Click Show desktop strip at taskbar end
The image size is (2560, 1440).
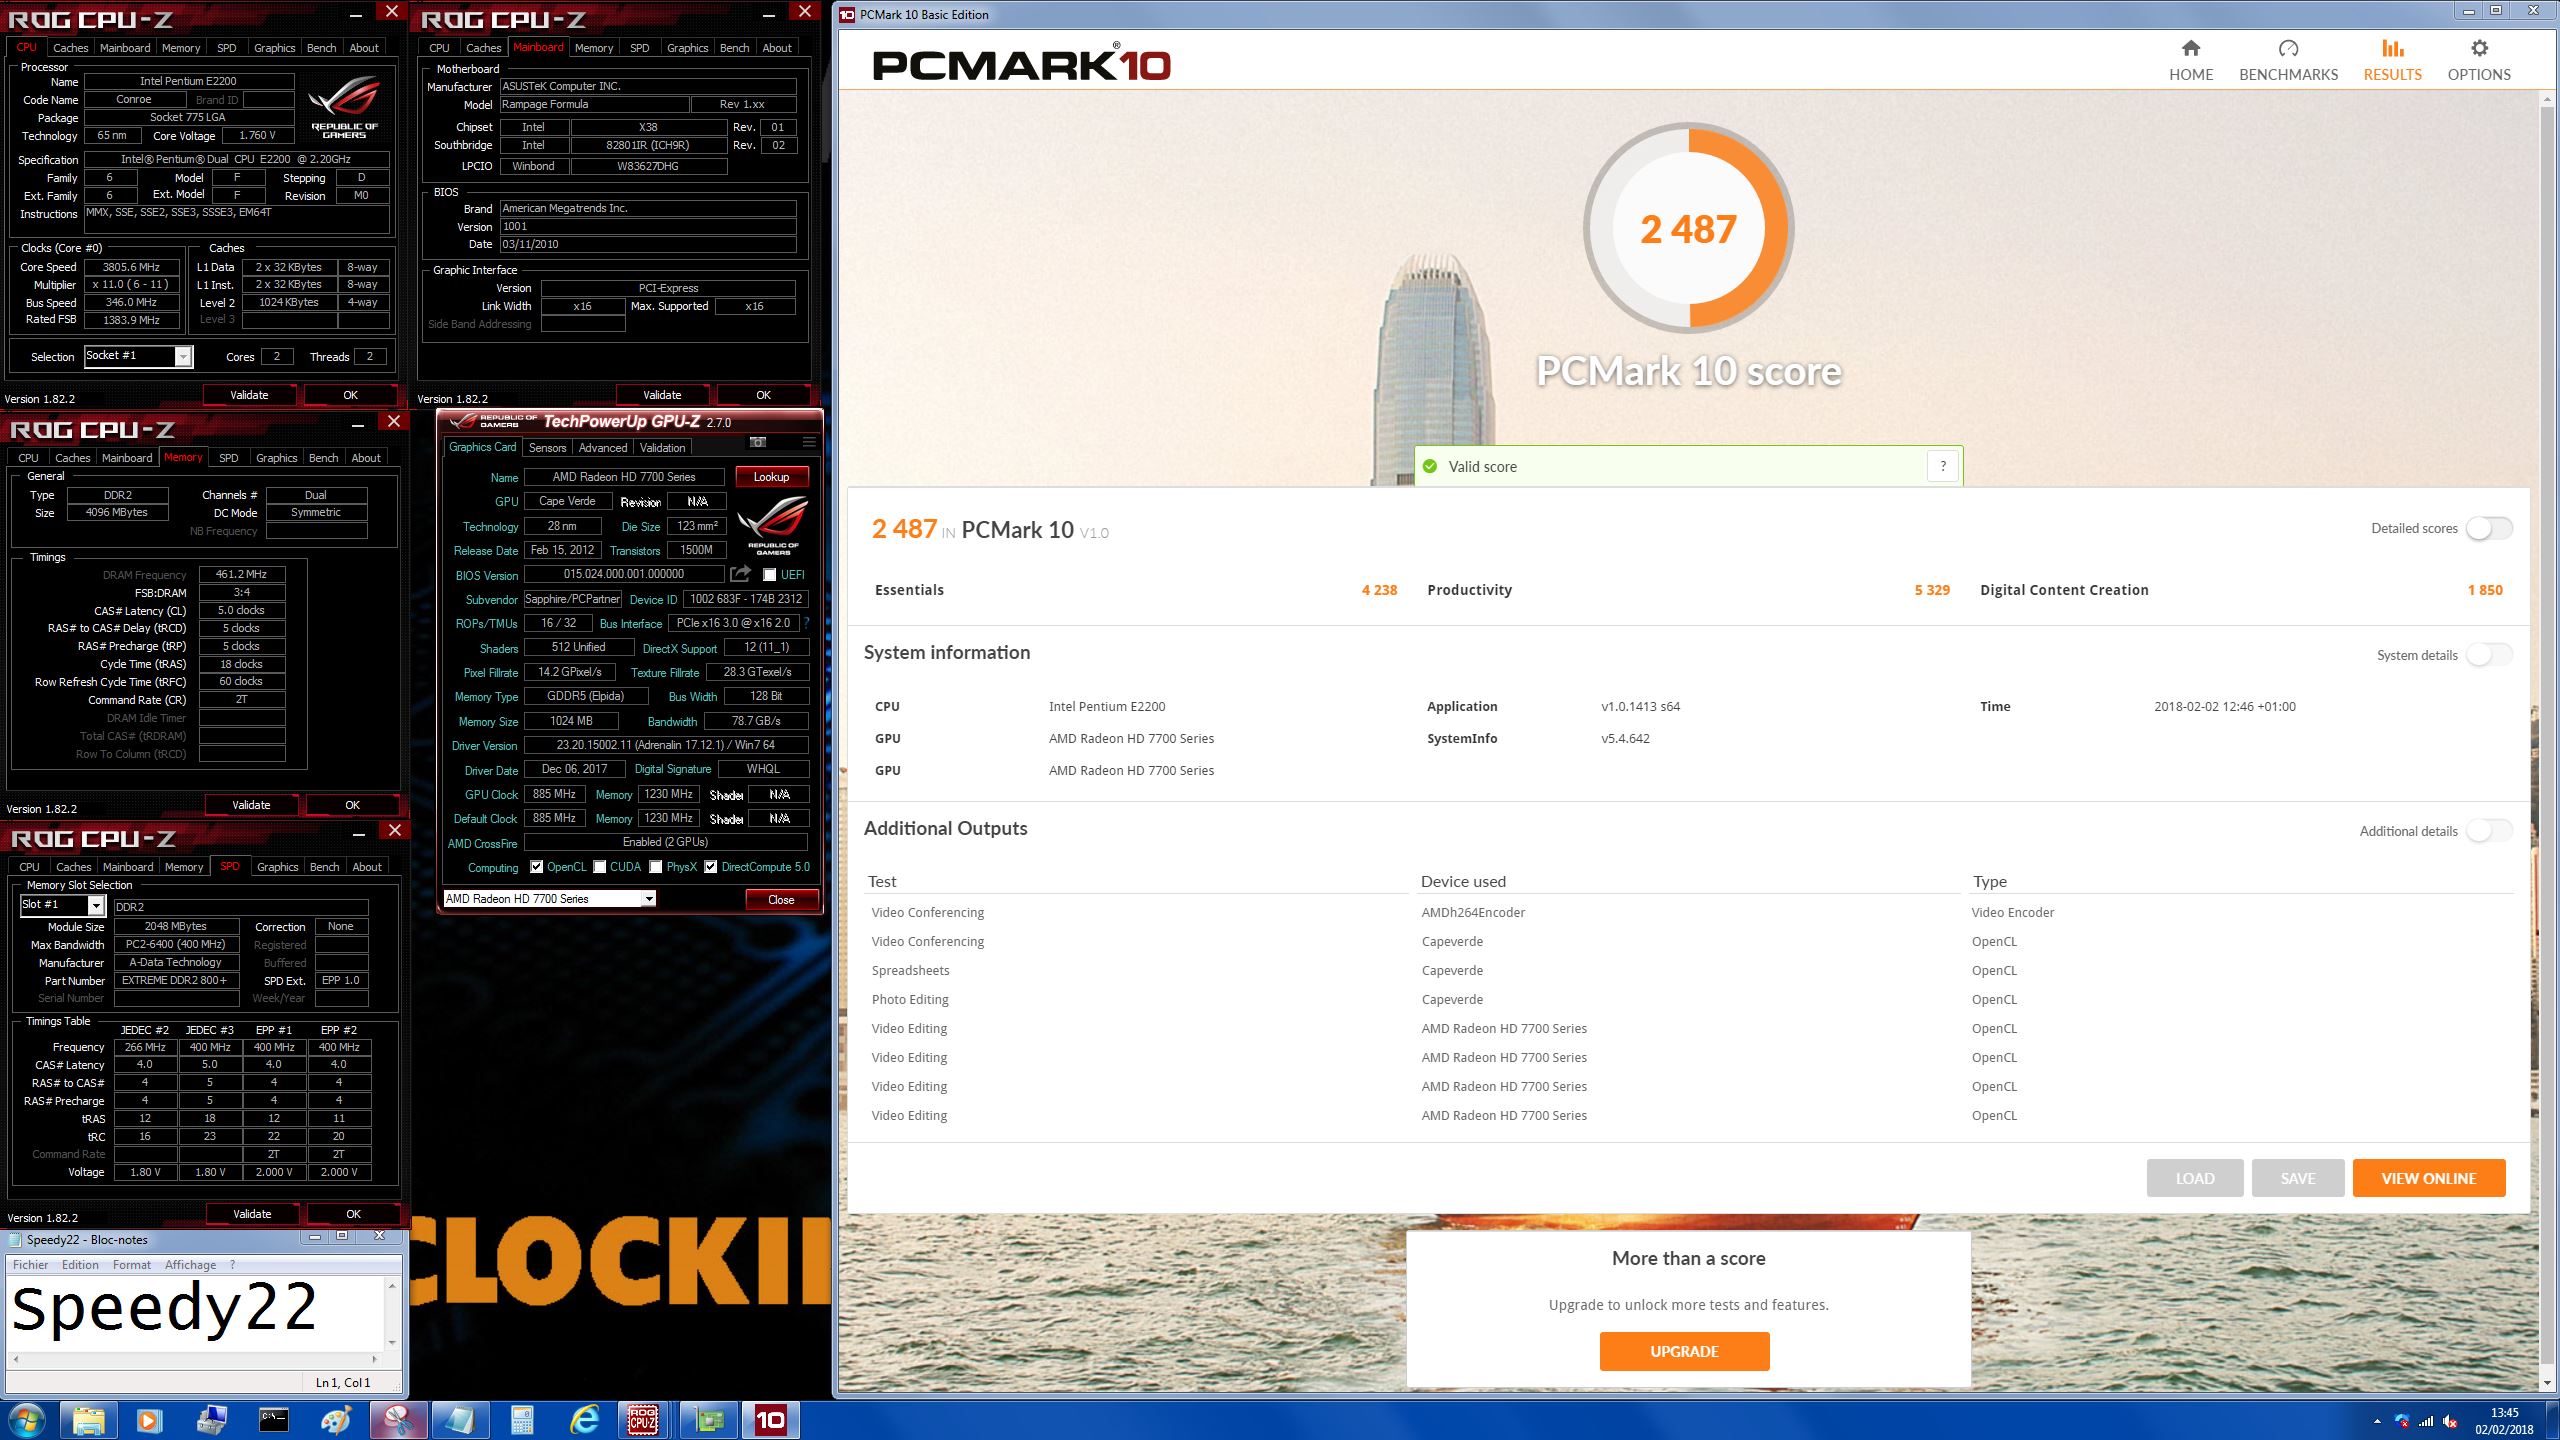[2553, 1420]
